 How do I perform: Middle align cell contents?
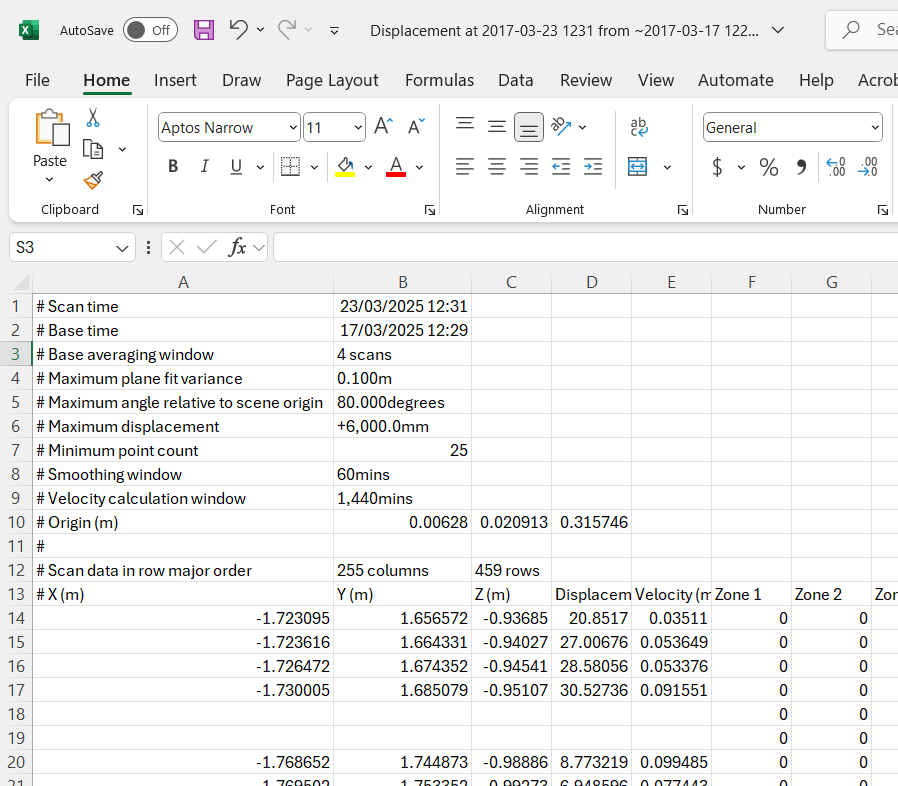[497, 126]
